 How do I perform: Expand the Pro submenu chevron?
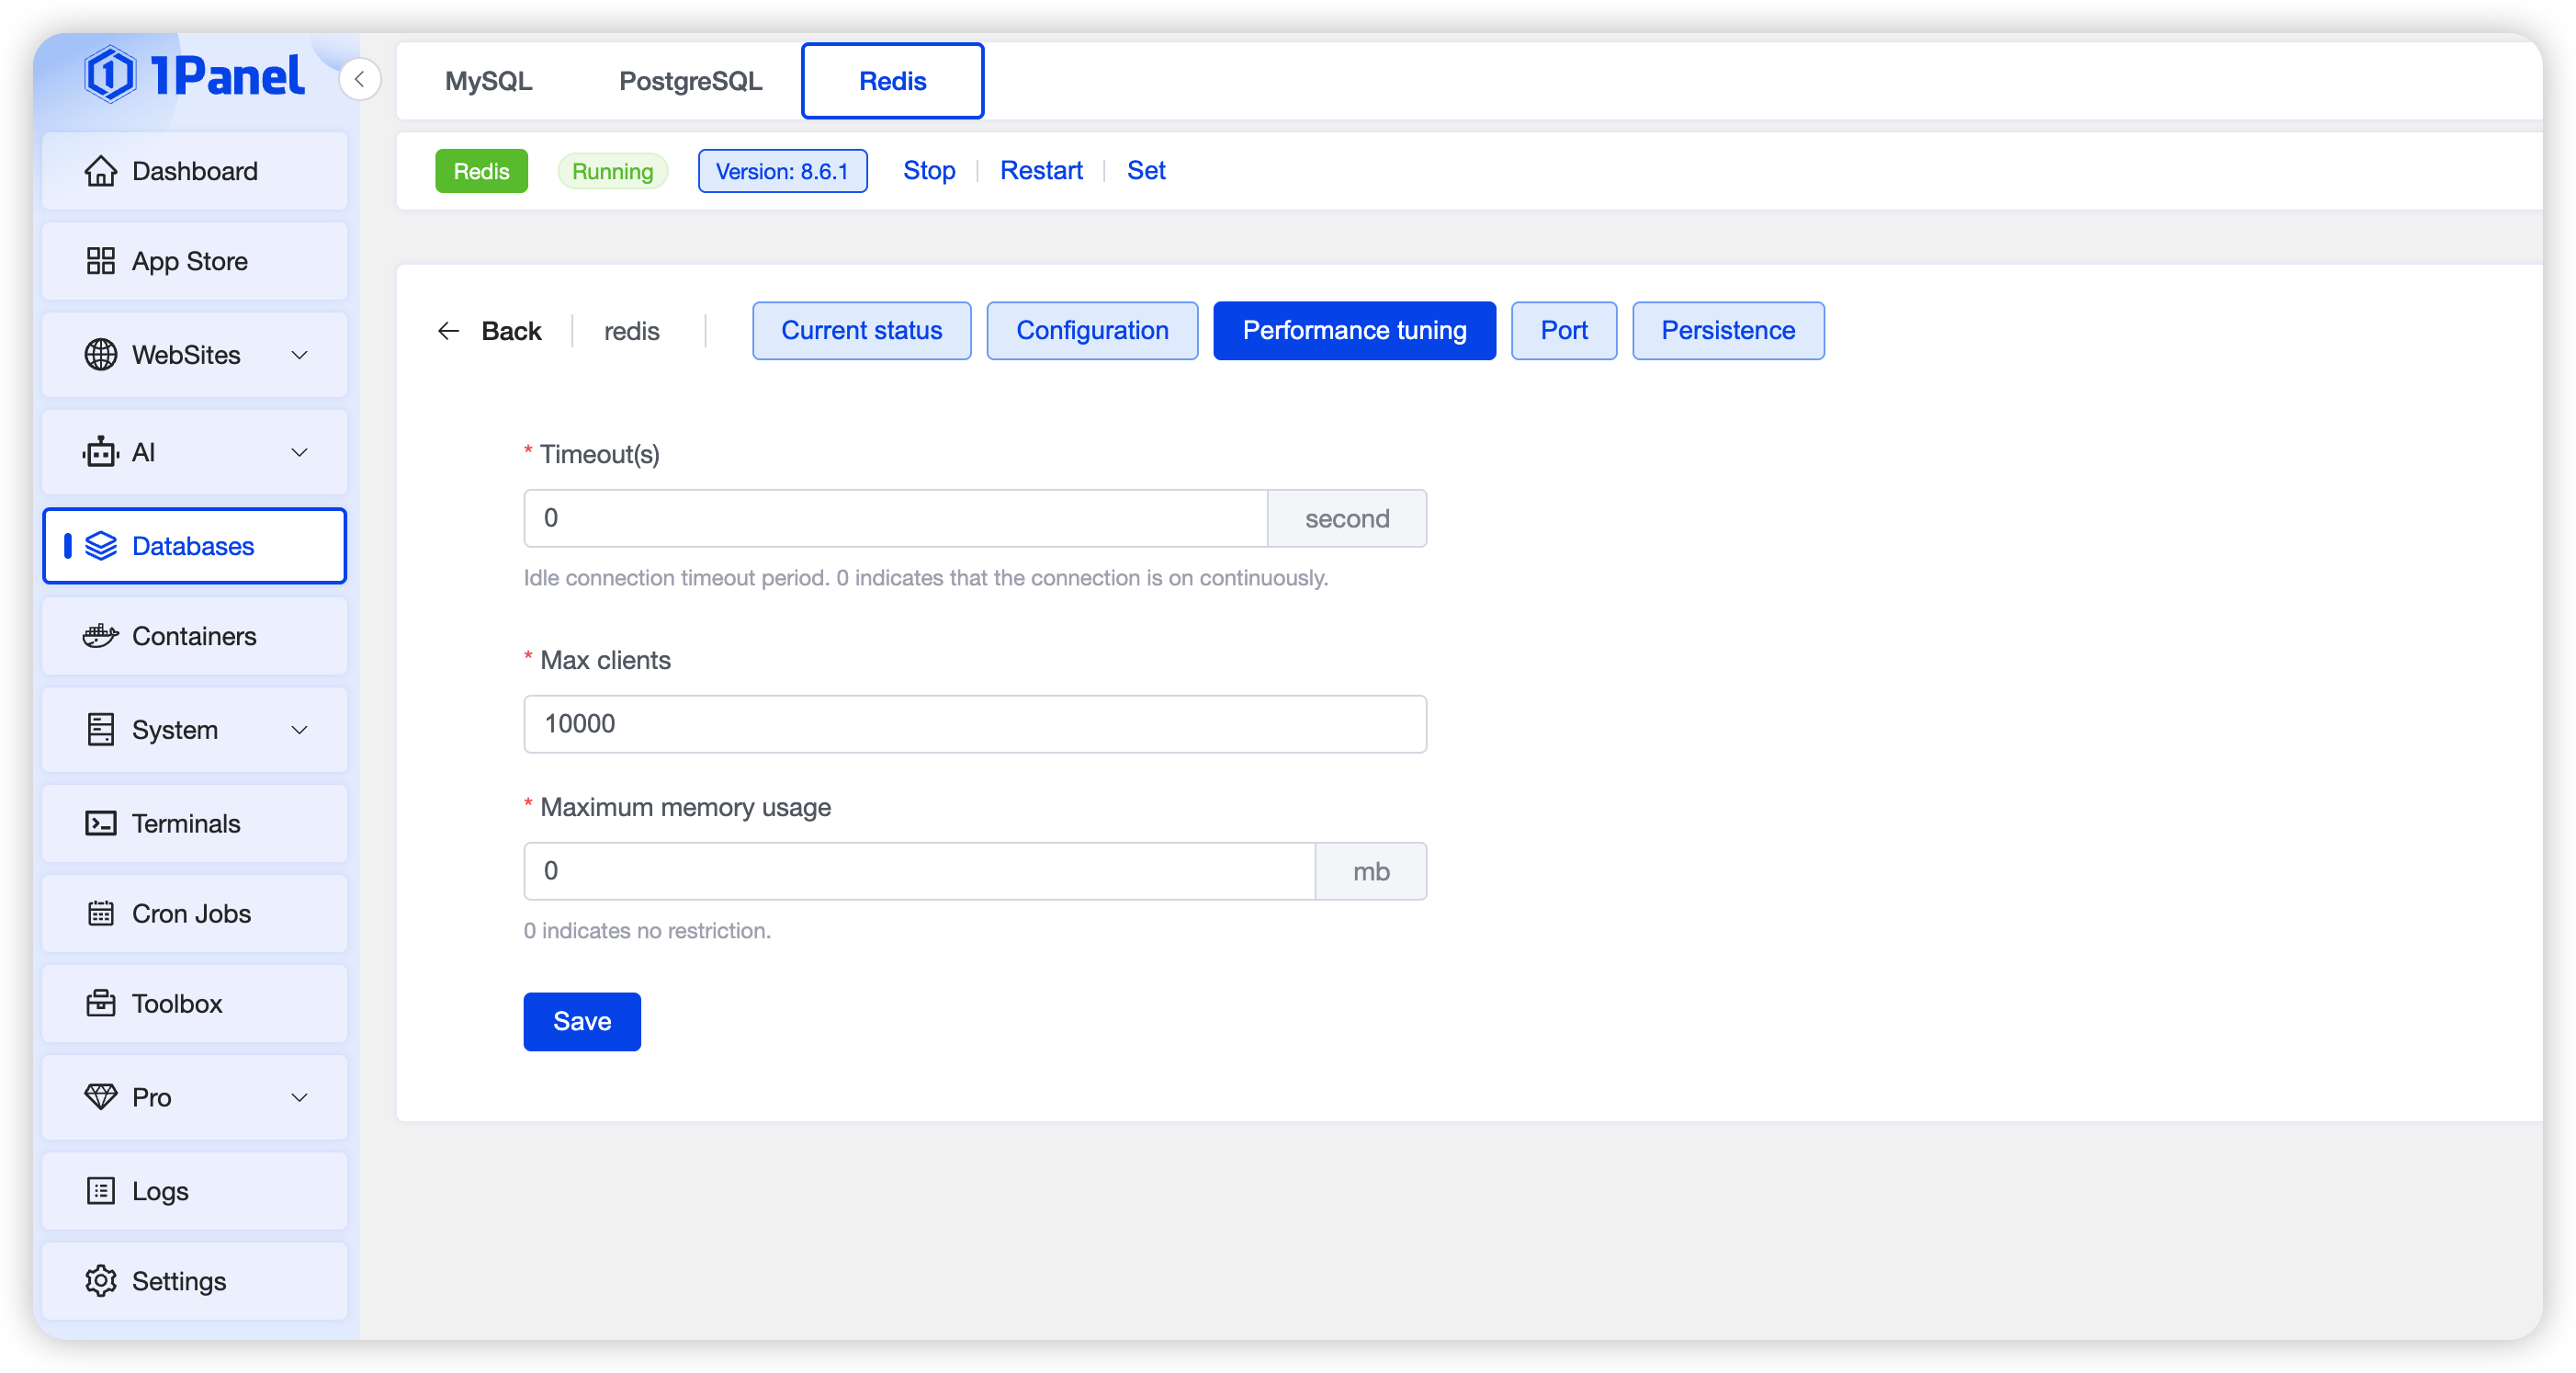click(299, 1097)
